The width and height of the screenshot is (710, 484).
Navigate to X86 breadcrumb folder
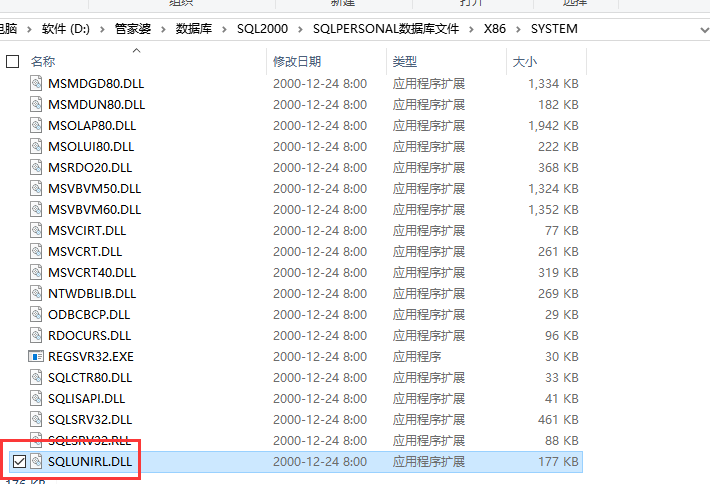pyautogui.click(x=494, y=29)
